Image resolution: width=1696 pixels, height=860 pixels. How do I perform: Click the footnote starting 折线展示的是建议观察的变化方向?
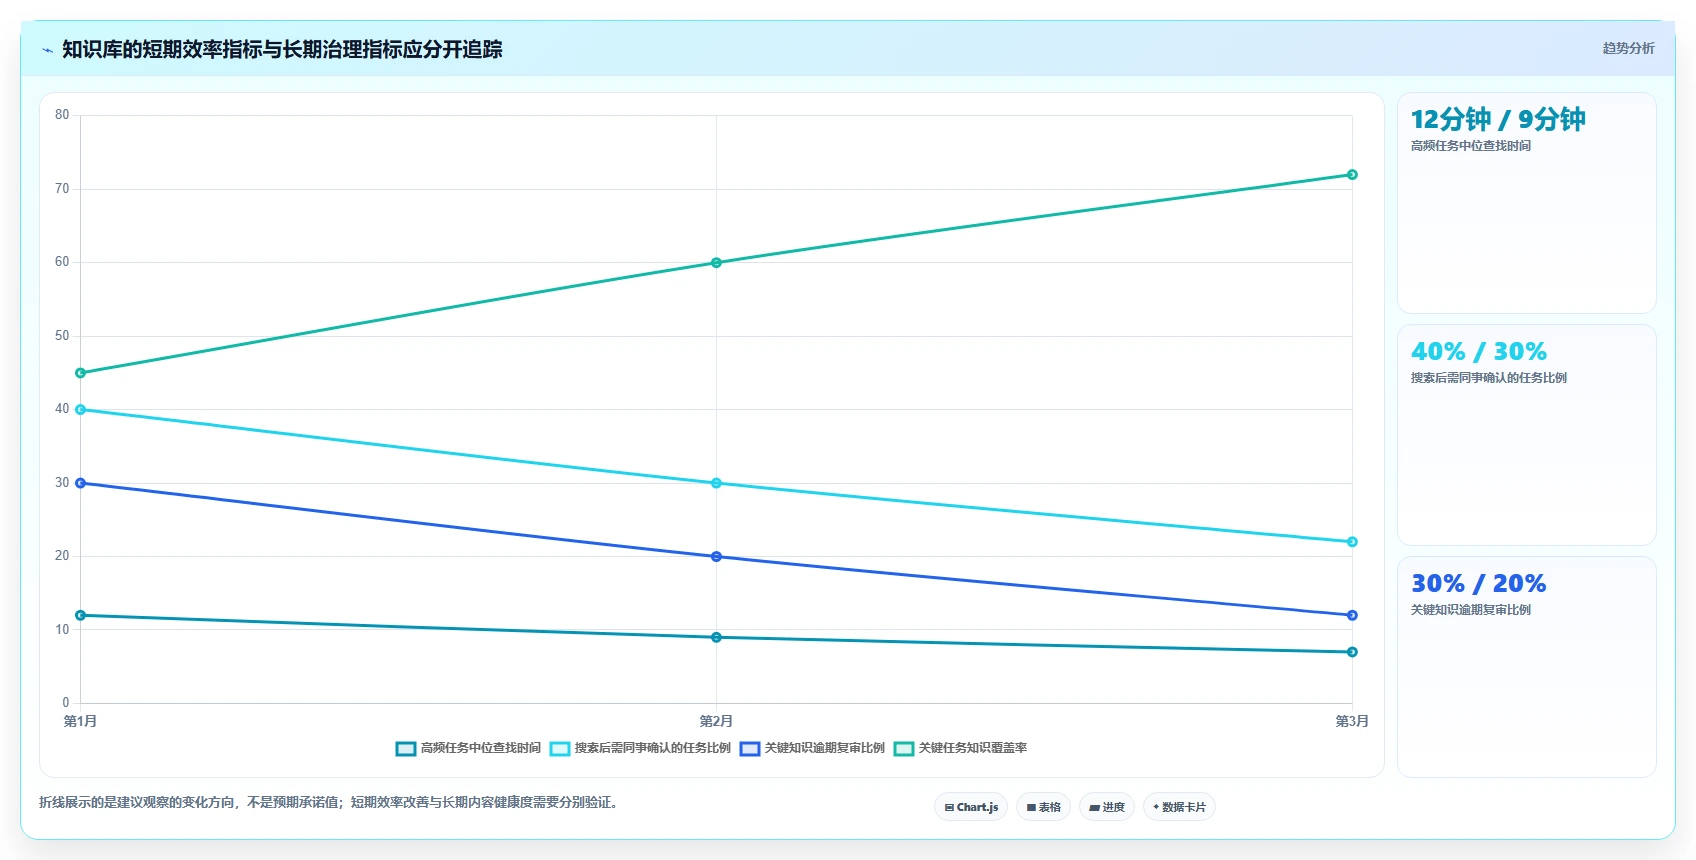click(330, 802)
